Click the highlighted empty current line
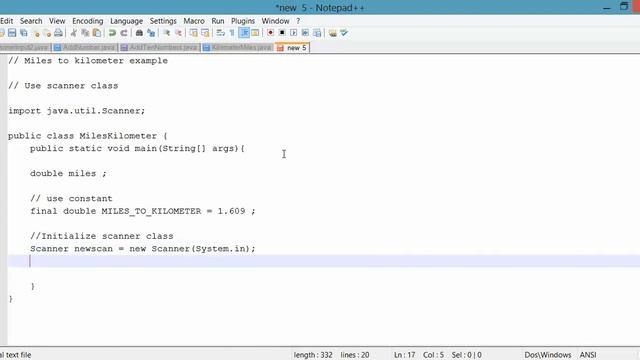 pyautogui.click(x=324, y=261)
